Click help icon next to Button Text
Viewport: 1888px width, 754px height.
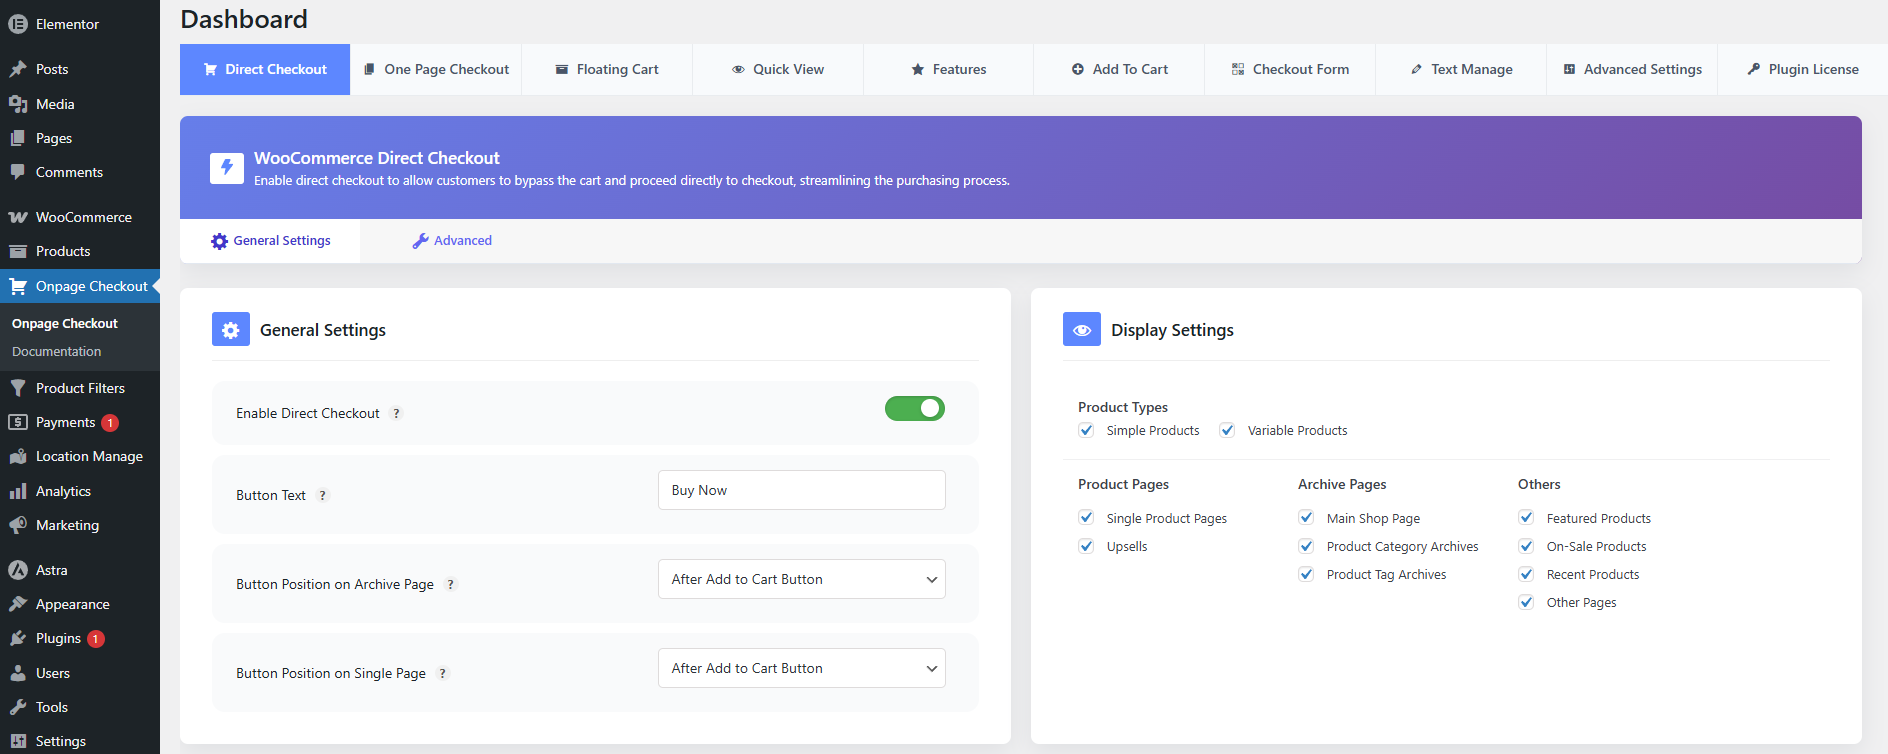point(322,495)
